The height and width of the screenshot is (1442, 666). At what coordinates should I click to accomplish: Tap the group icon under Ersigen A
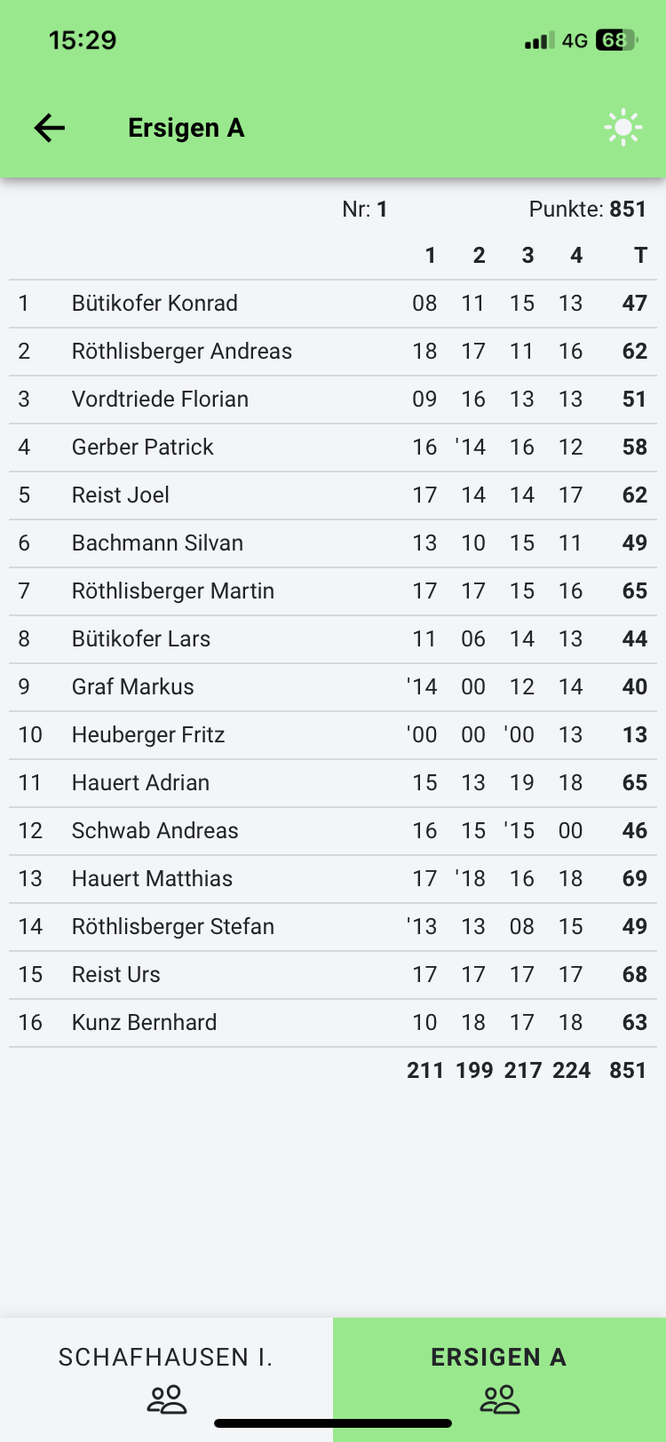point(499,1399)
